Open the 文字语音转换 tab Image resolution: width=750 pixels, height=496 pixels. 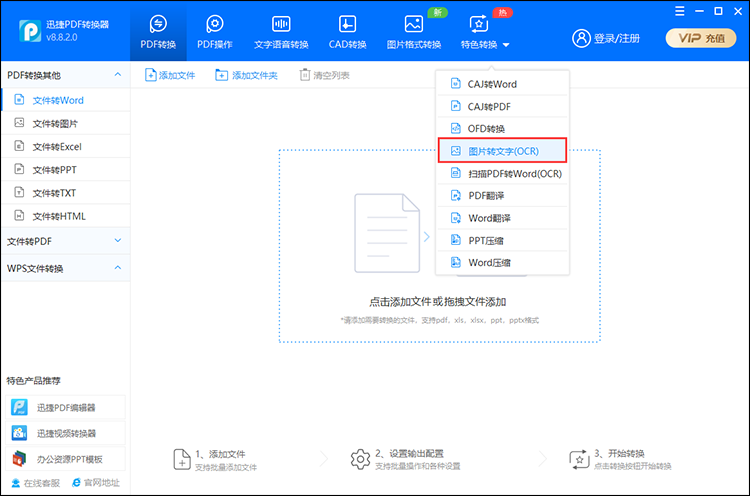[281, 33]
